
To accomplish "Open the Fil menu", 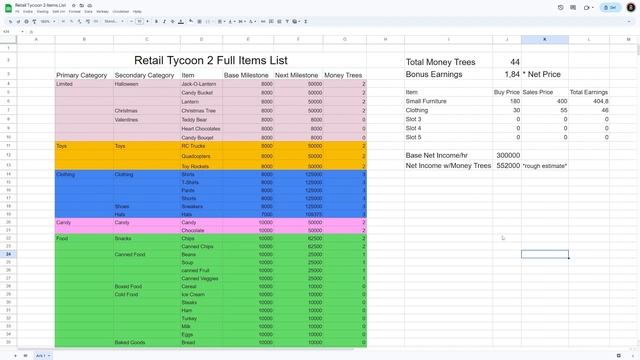I will [x=17, y=11].
